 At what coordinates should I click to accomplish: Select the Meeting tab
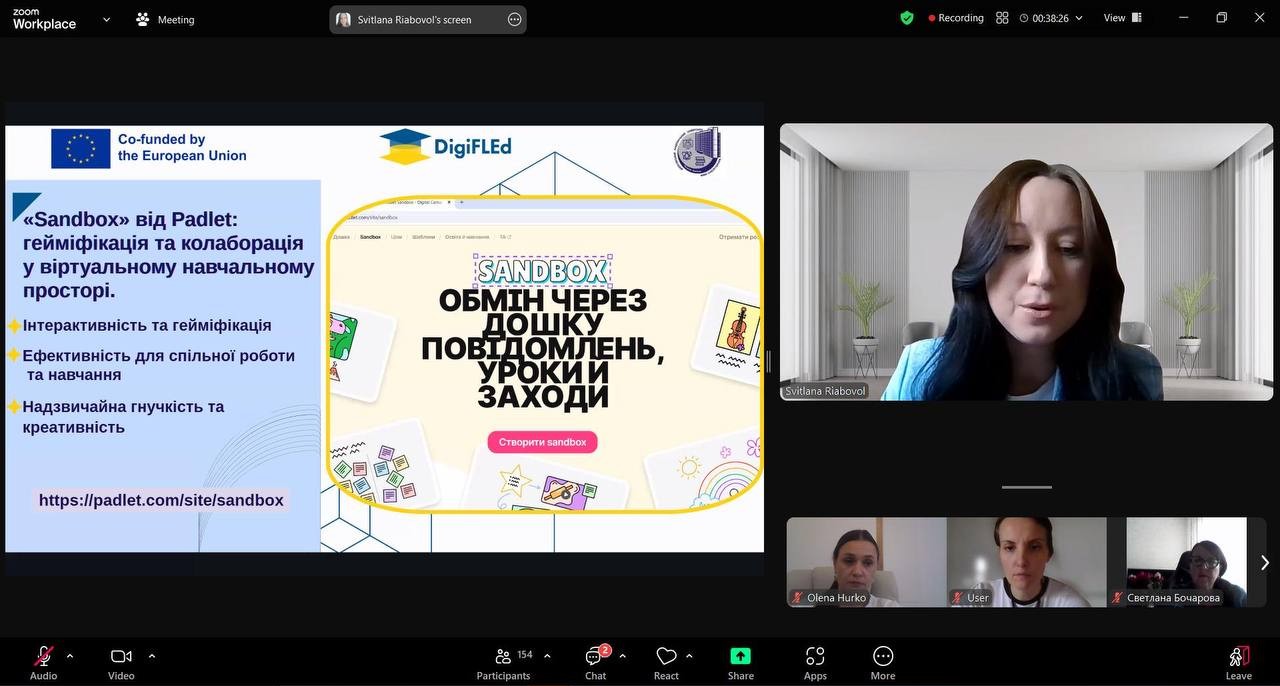pyautogui.click(x=166, y=20)
